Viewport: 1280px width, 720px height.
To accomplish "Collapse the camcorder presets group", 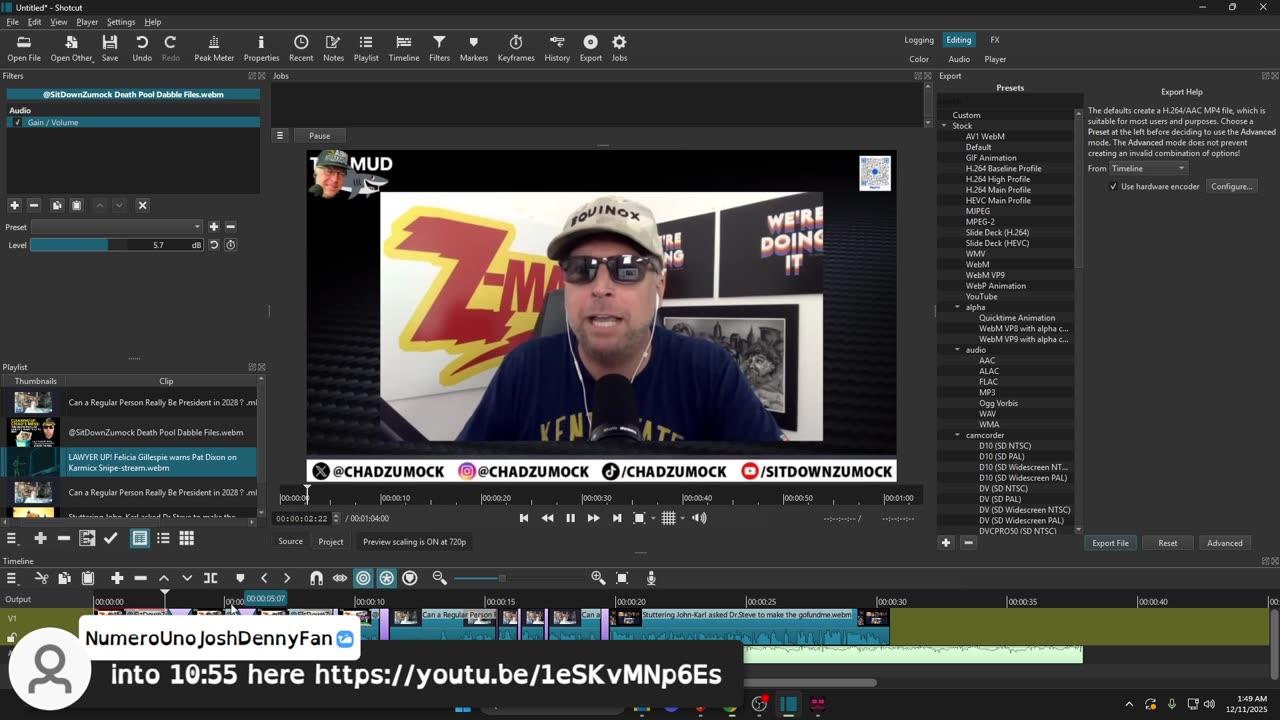I will click(x=957, y=435).
